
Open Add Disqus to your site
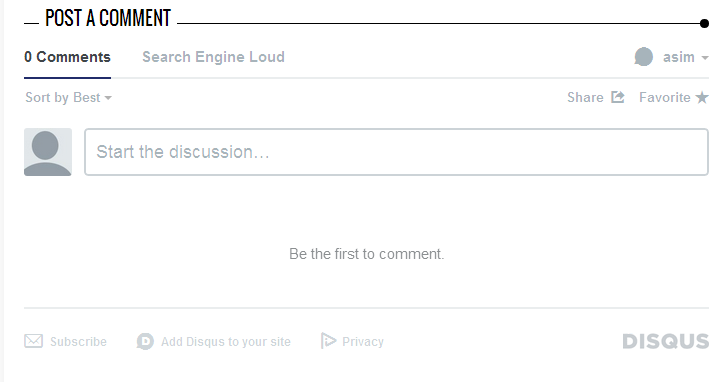pyautogui.click(x=214, y=341)
